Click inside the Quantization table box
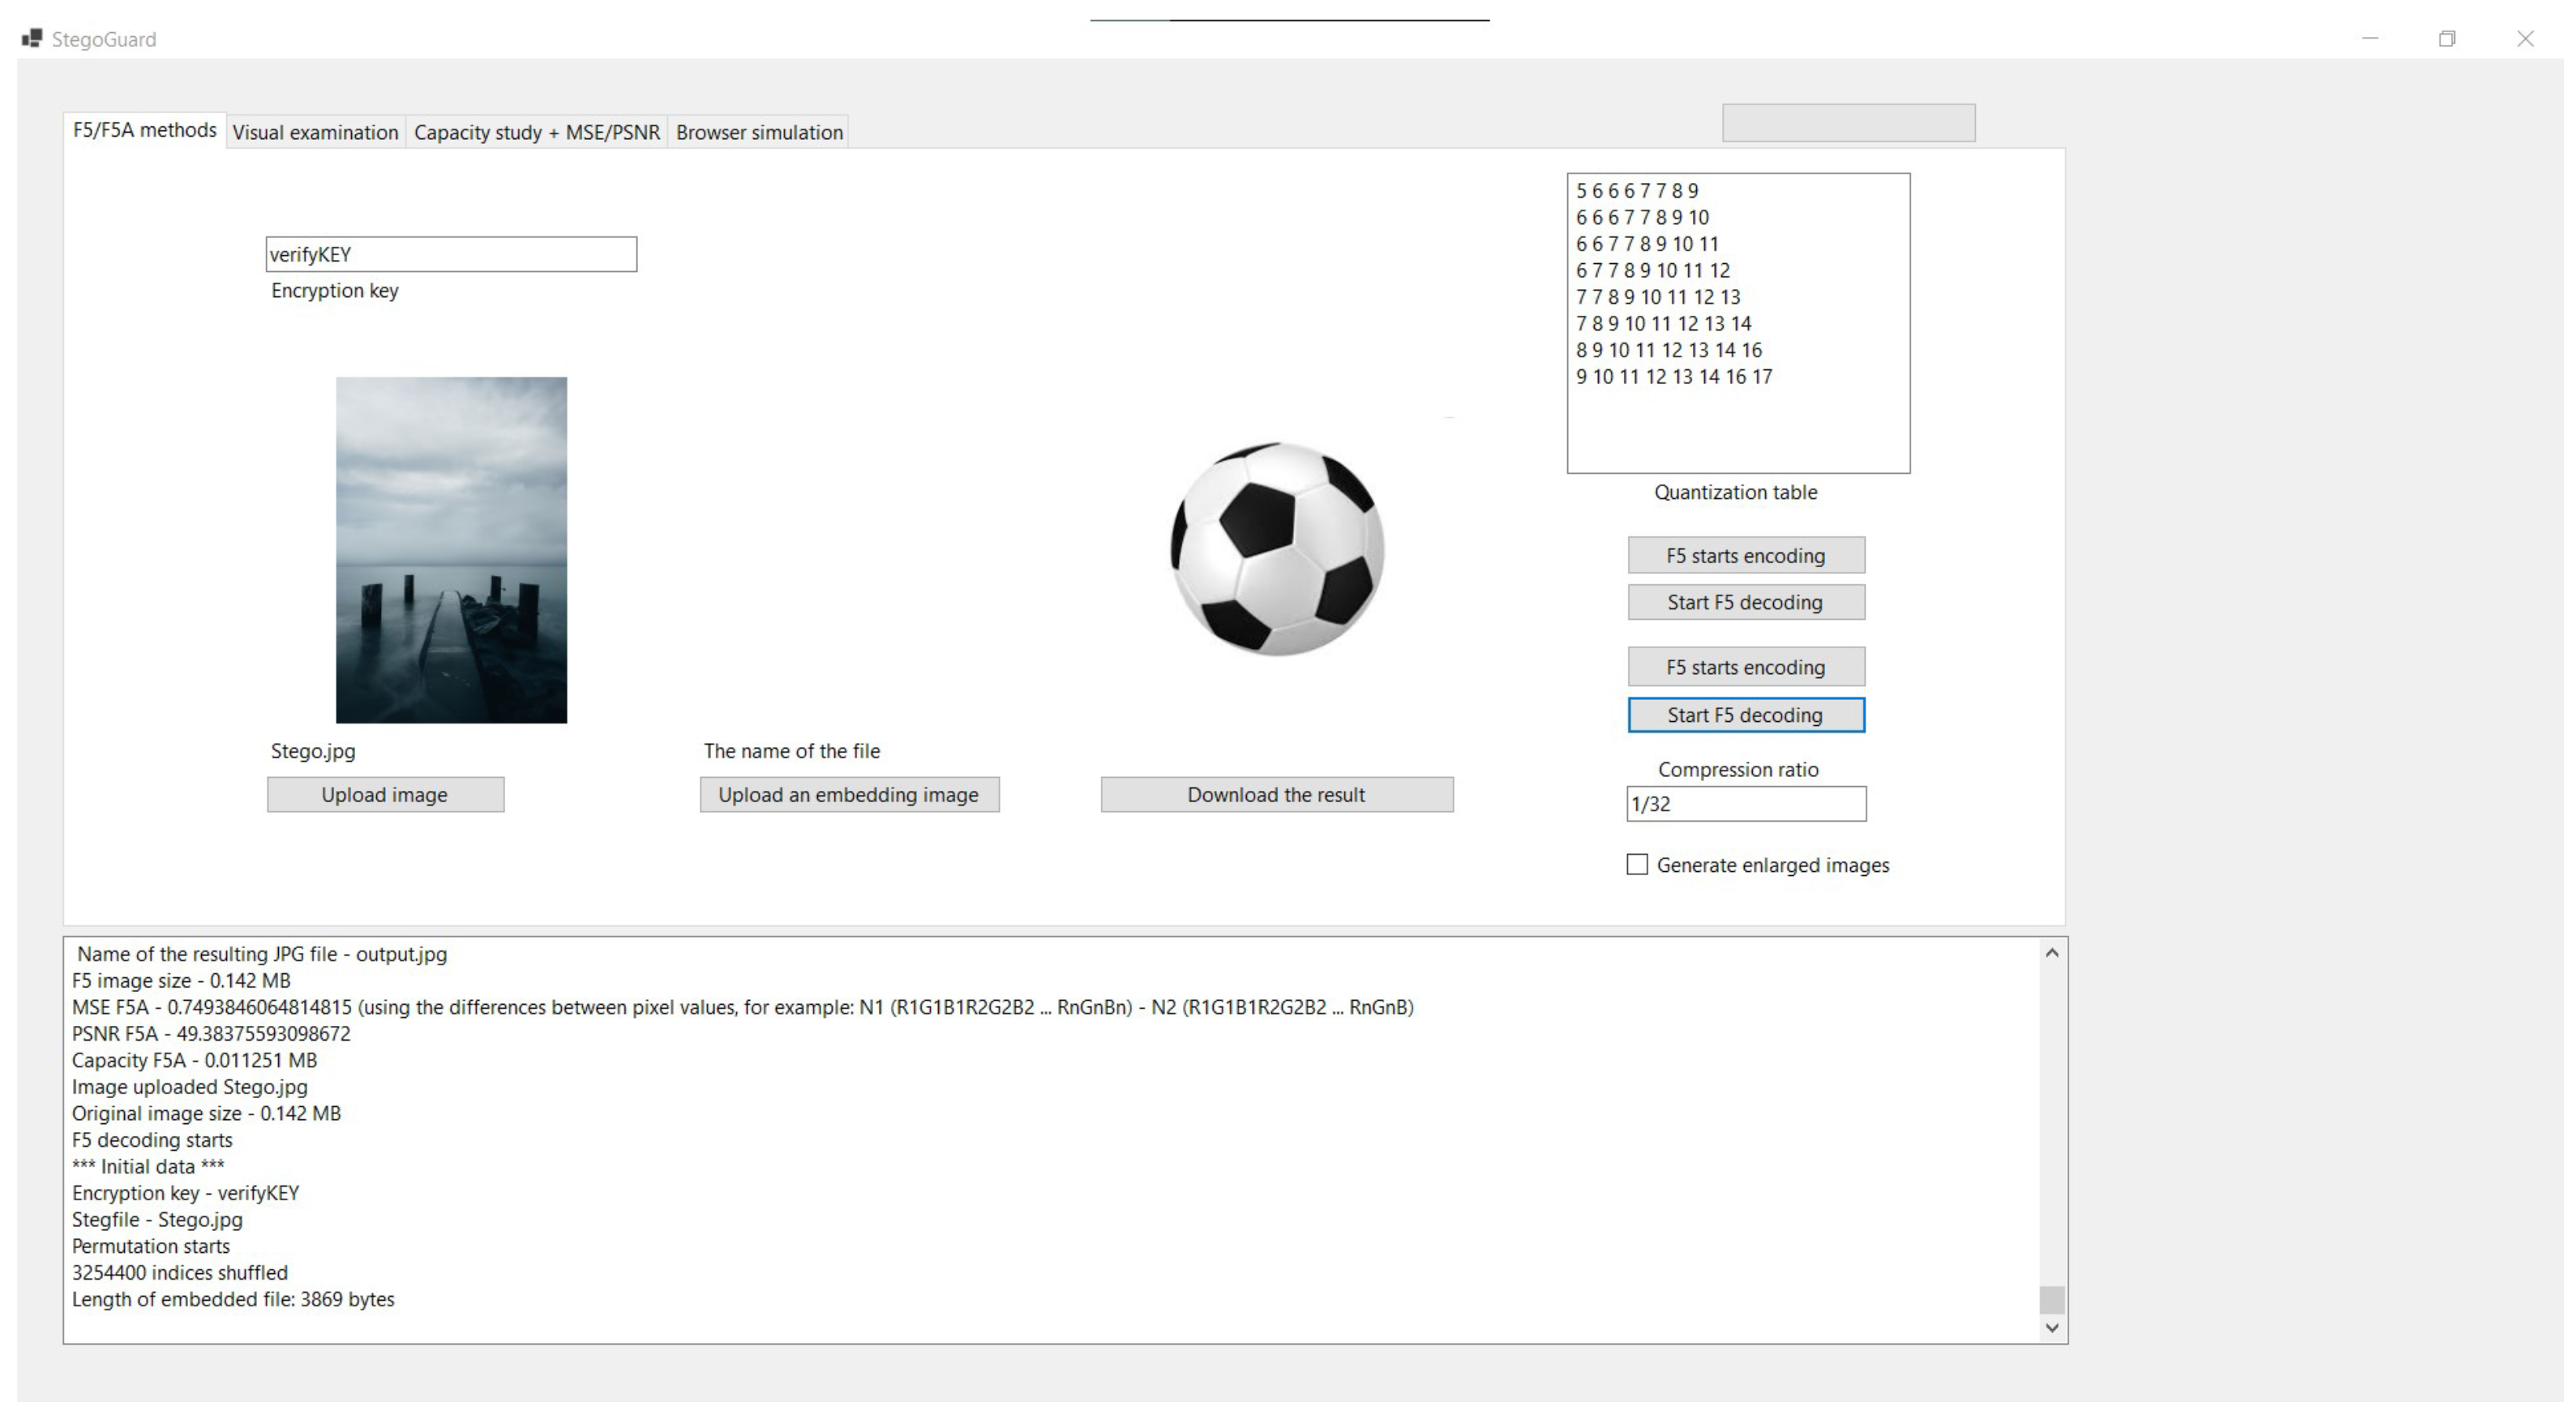The image size is (2576, 1421). tap(1738, 322)
